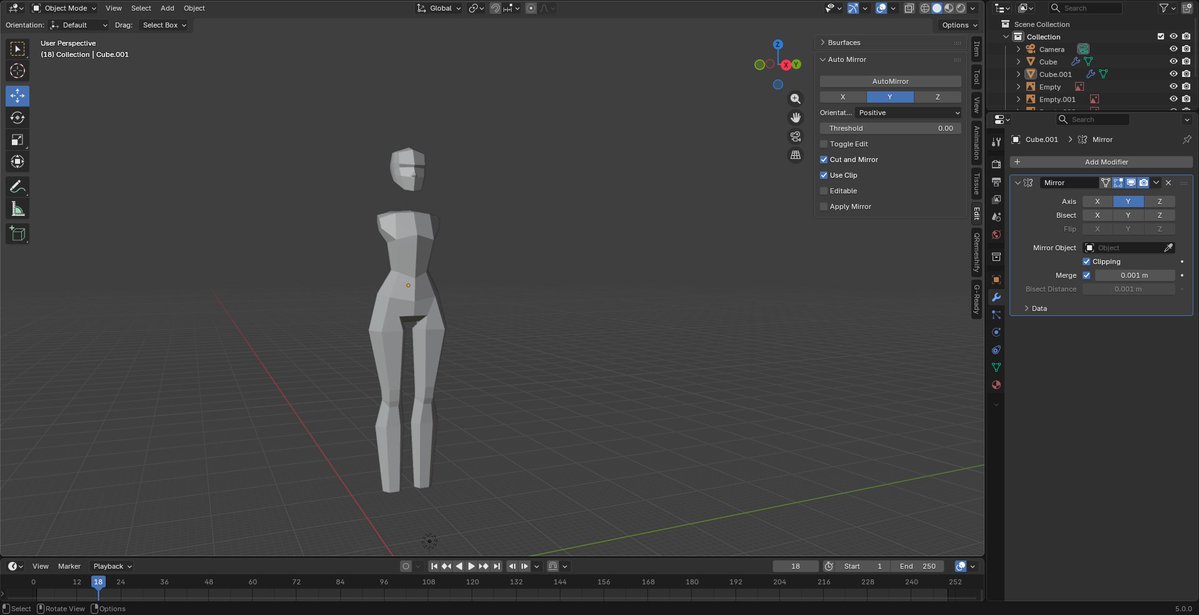
Task: Uncheck the Use Clip checkbox
Action: pyautogui.click(x=824, y=175)
